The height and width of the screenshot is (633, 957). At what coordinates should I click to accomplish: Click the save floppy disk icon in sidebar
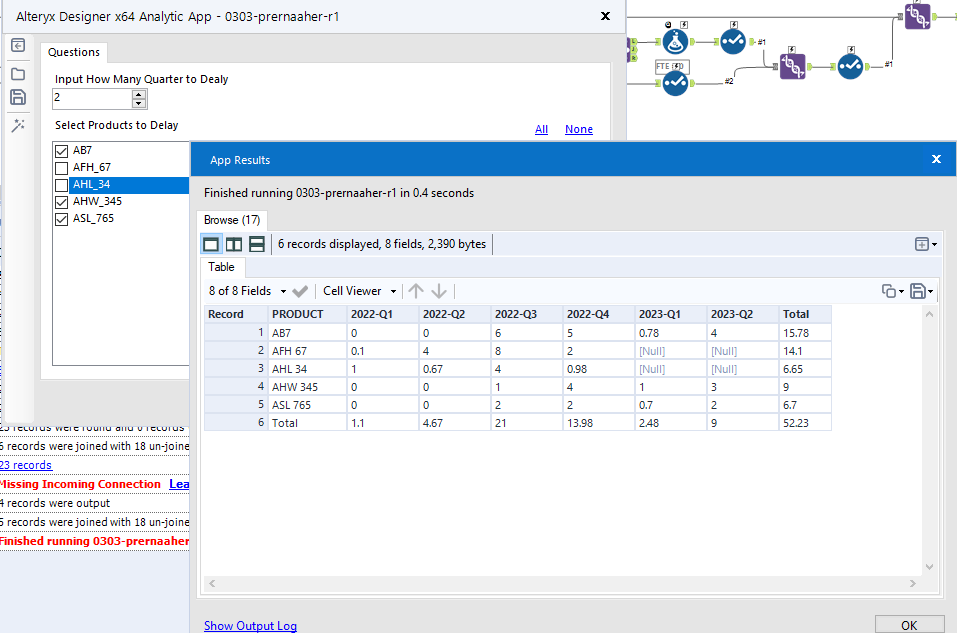point(18,97)
